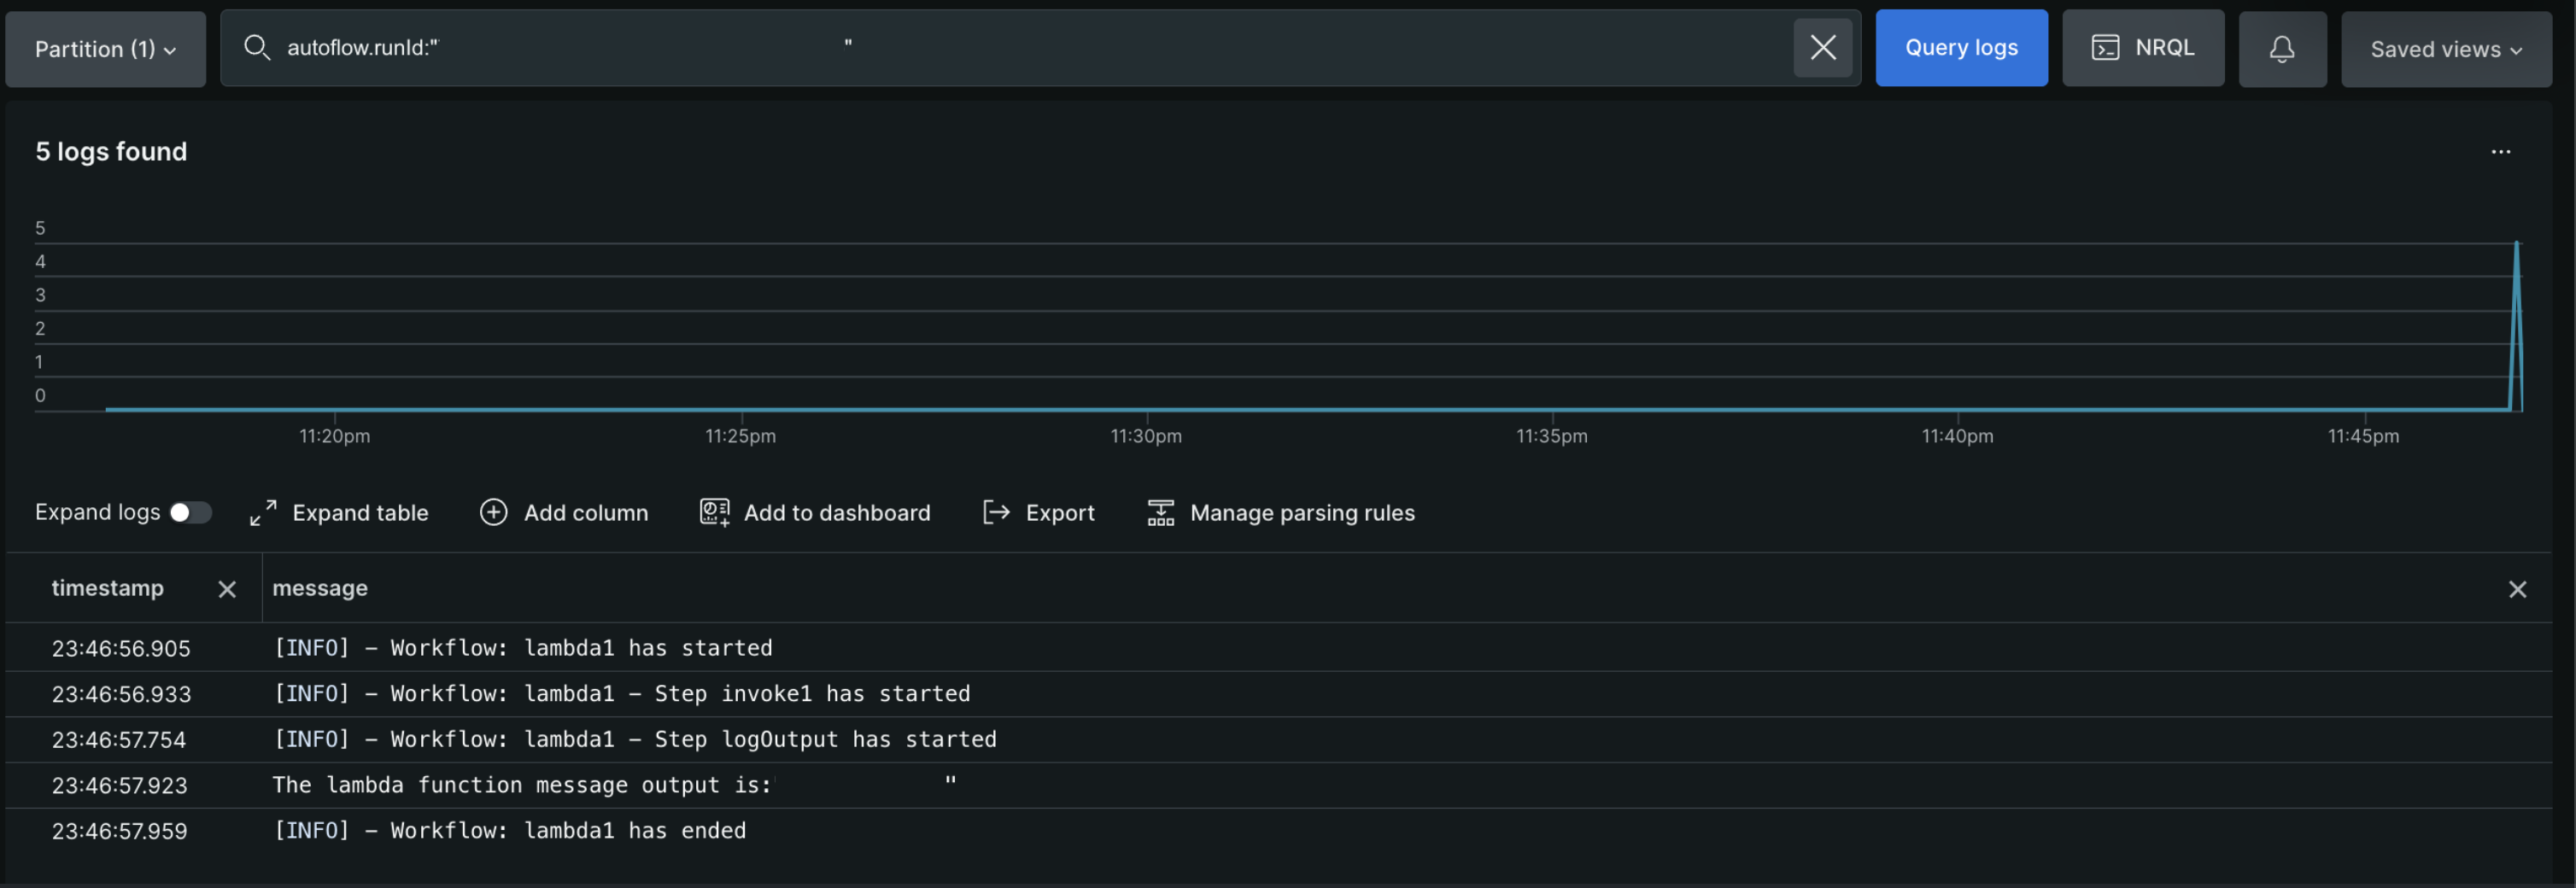Click the notification bell icon
The height and width of the screenshot is (888, 2576).
[x=2282, y=47]
